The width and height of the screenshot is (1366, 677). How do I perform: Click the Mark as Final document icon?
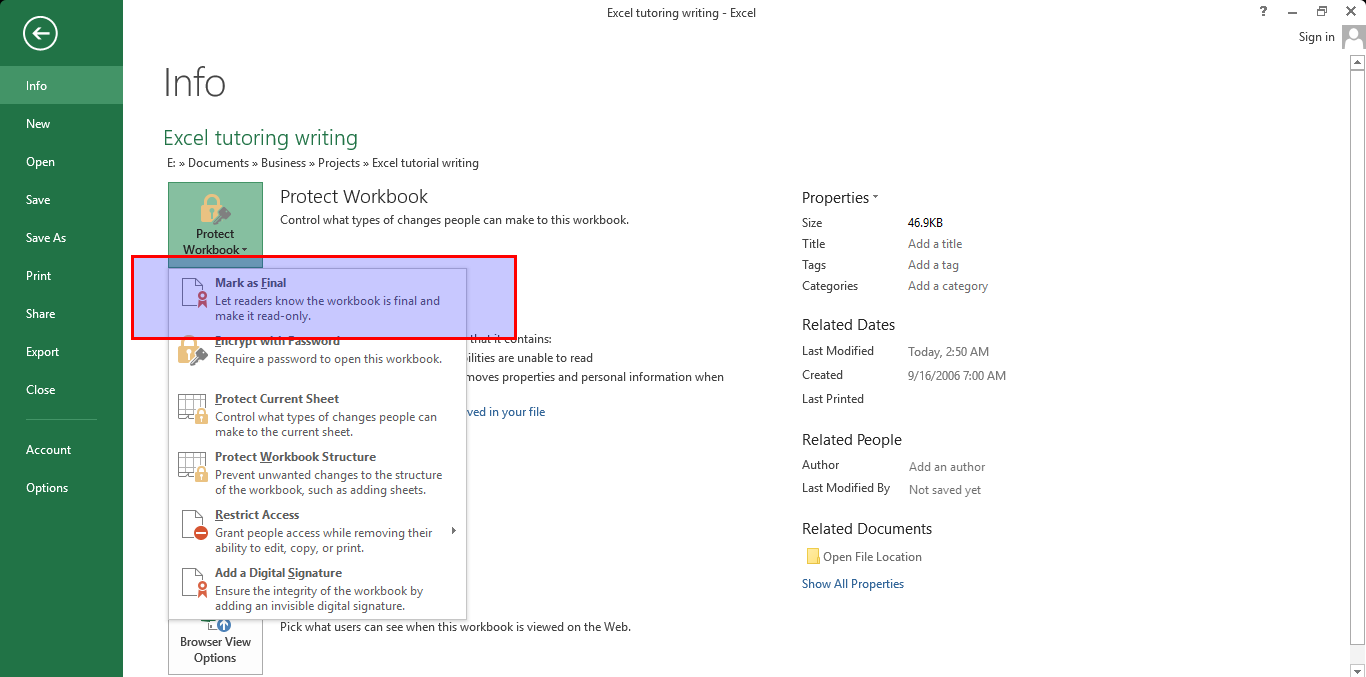[x=193, y=292]
